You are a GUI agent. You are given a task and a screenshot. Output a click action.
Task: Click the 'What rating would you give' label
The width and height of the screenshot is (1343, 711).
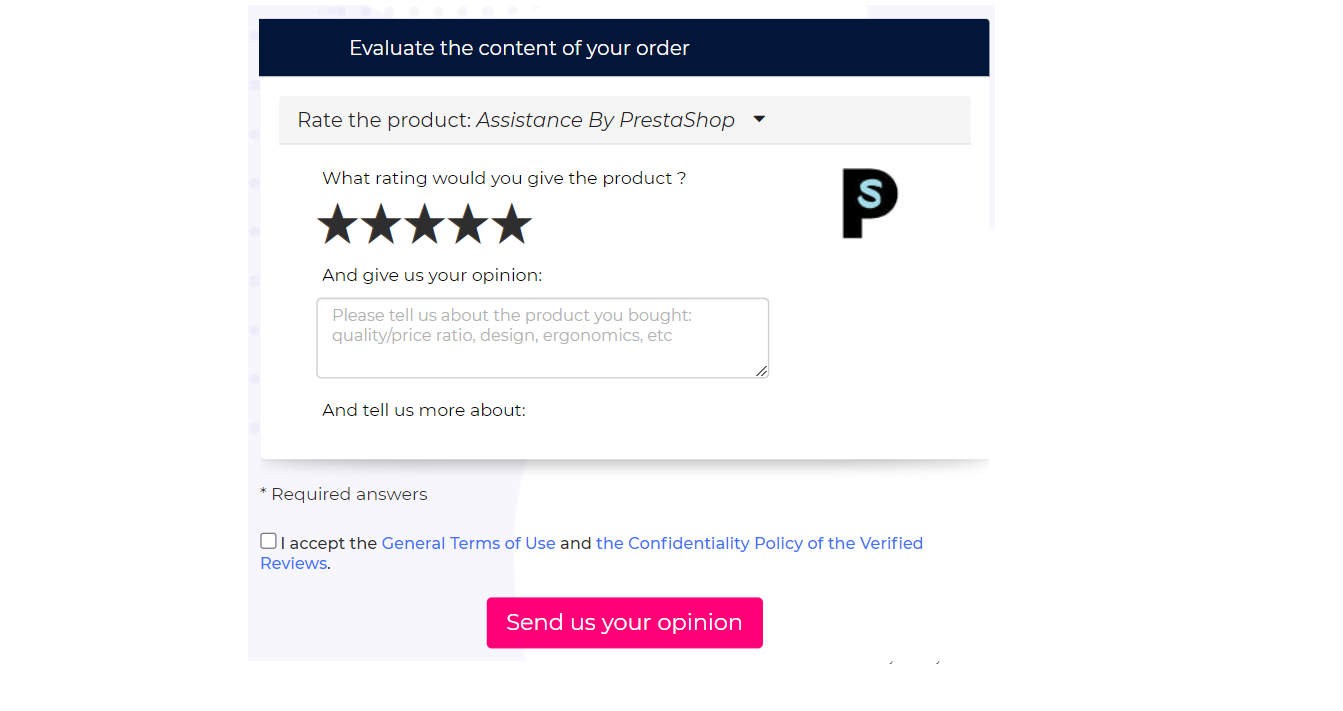click(x=504, y=178)
